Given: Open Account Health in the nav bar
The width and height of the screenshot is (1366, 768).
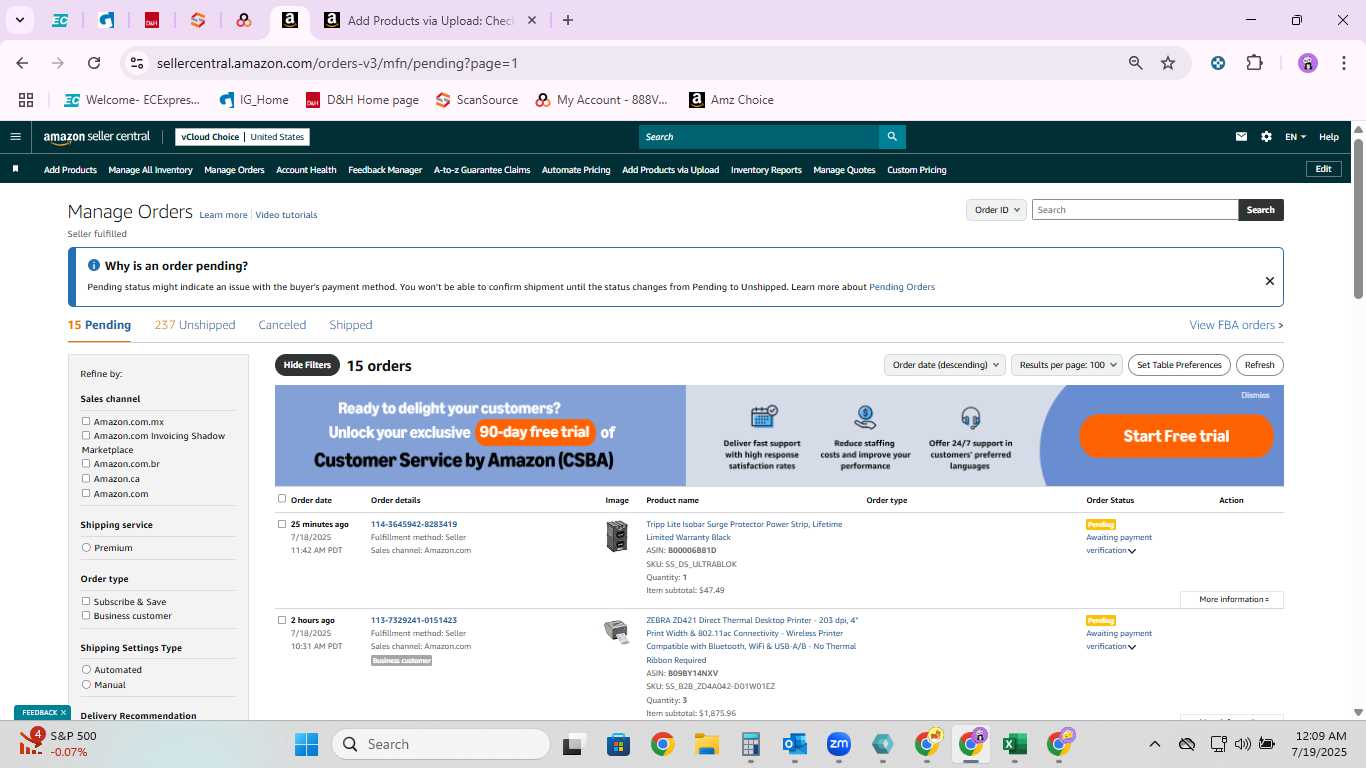Looking at the screenshot, I should pyautogui.click(x=306, y=170).
